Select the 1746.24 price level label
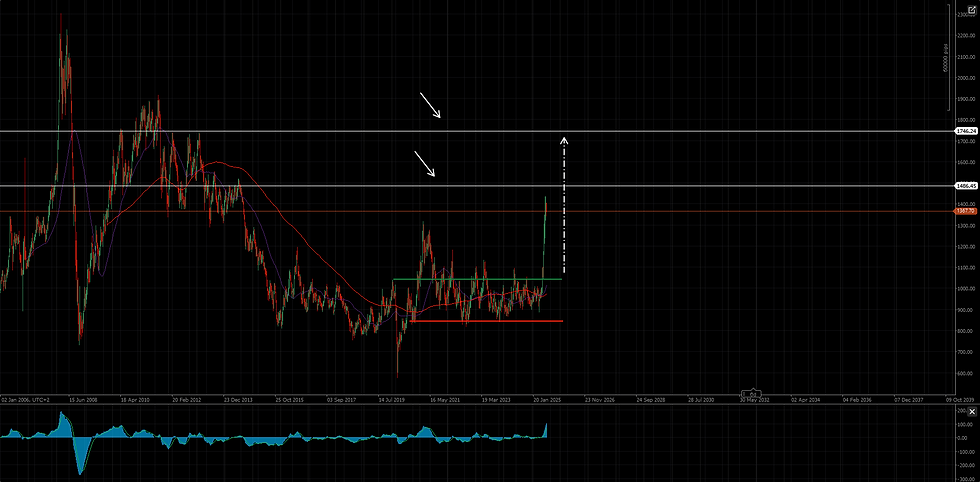 [x=966, y=131]
